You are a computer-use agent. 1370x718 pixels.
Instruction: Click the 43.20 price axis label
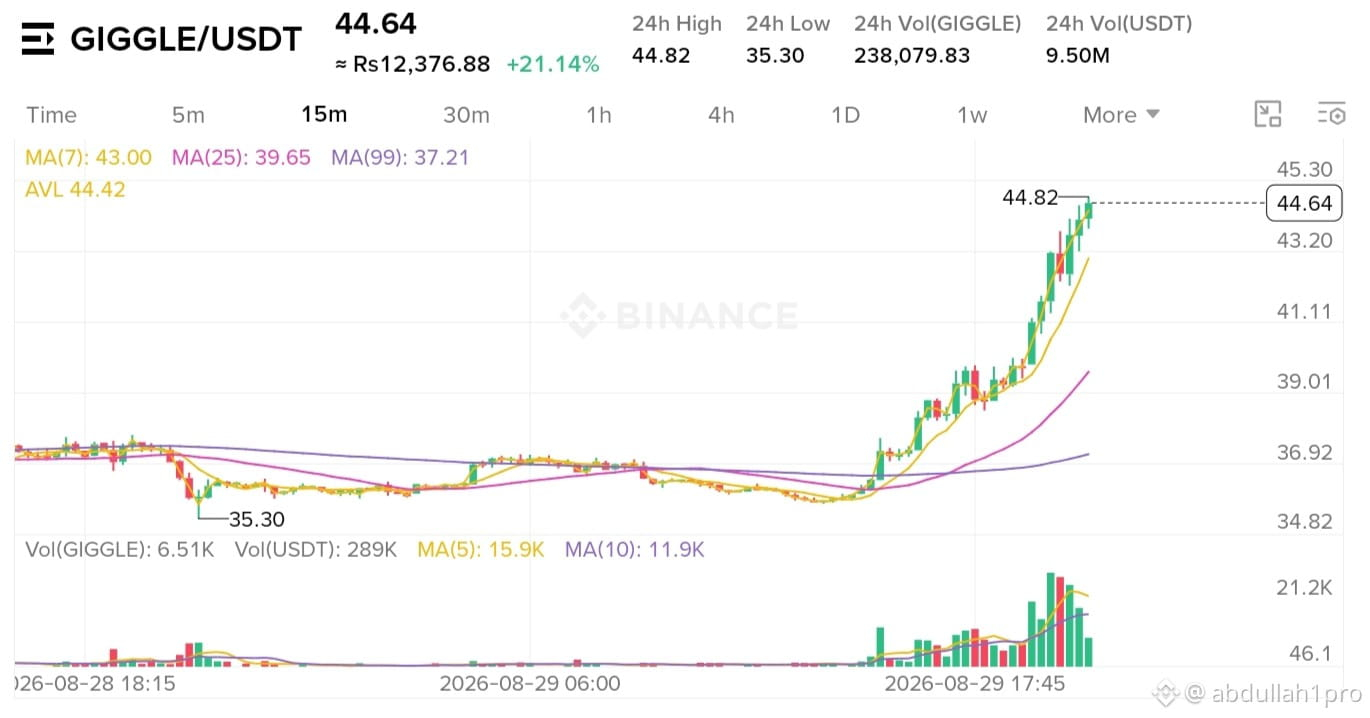tap(1305, 240)
